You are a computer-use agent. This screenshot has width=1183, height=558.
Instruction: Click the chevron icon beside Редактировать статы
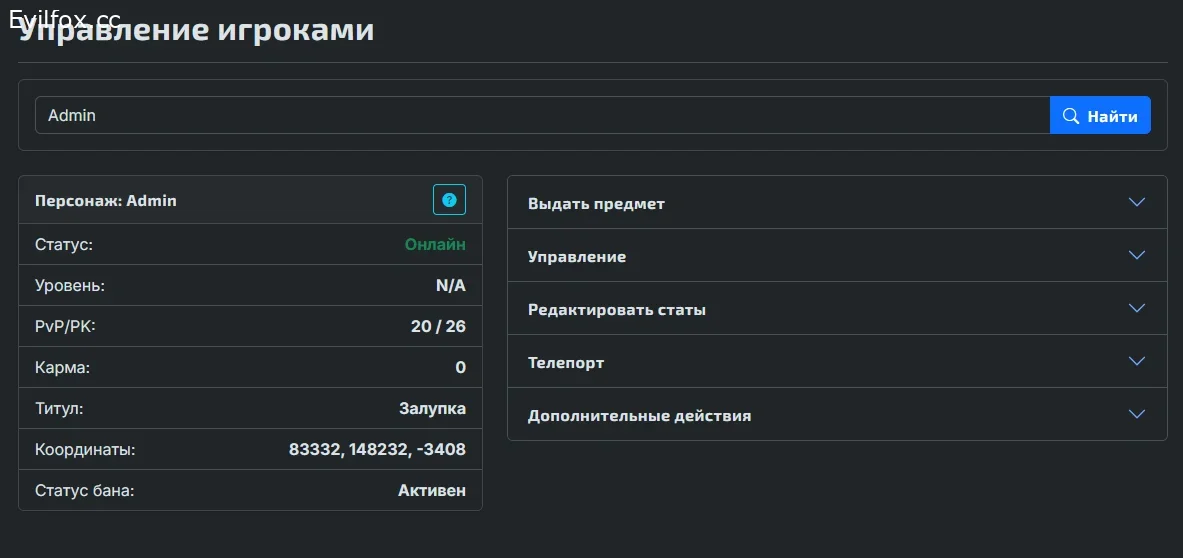pyautogui.click(x=1137, y=308)
